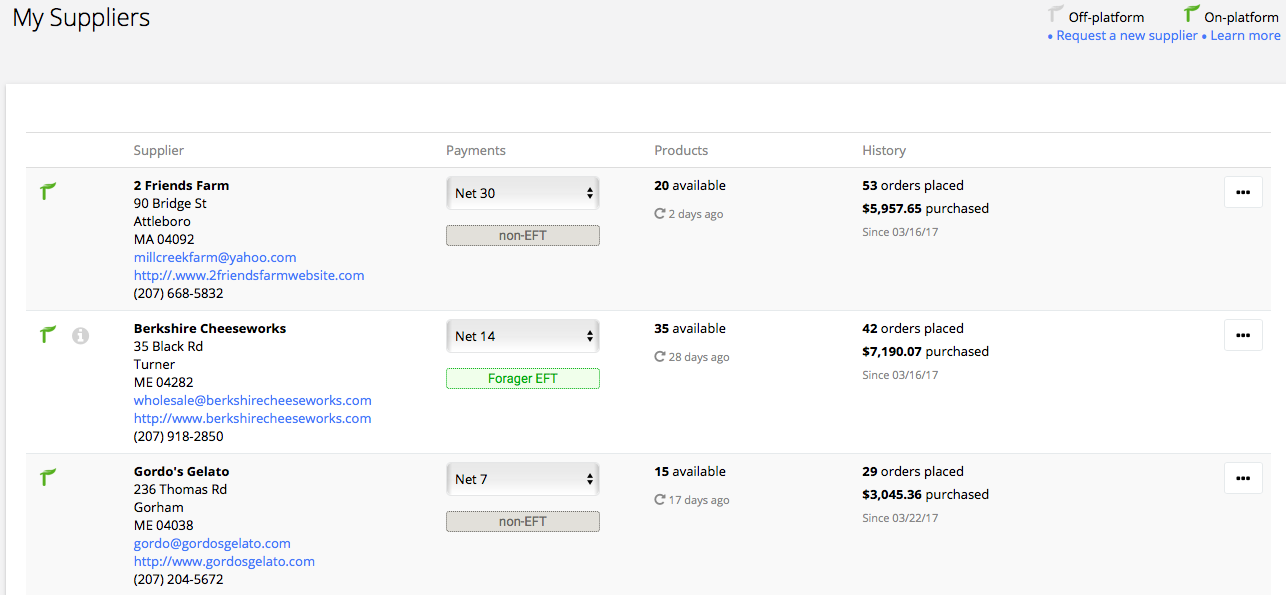
Task: Open the Net 7 payment terms dropdown
Action: (x=522, y=479)
